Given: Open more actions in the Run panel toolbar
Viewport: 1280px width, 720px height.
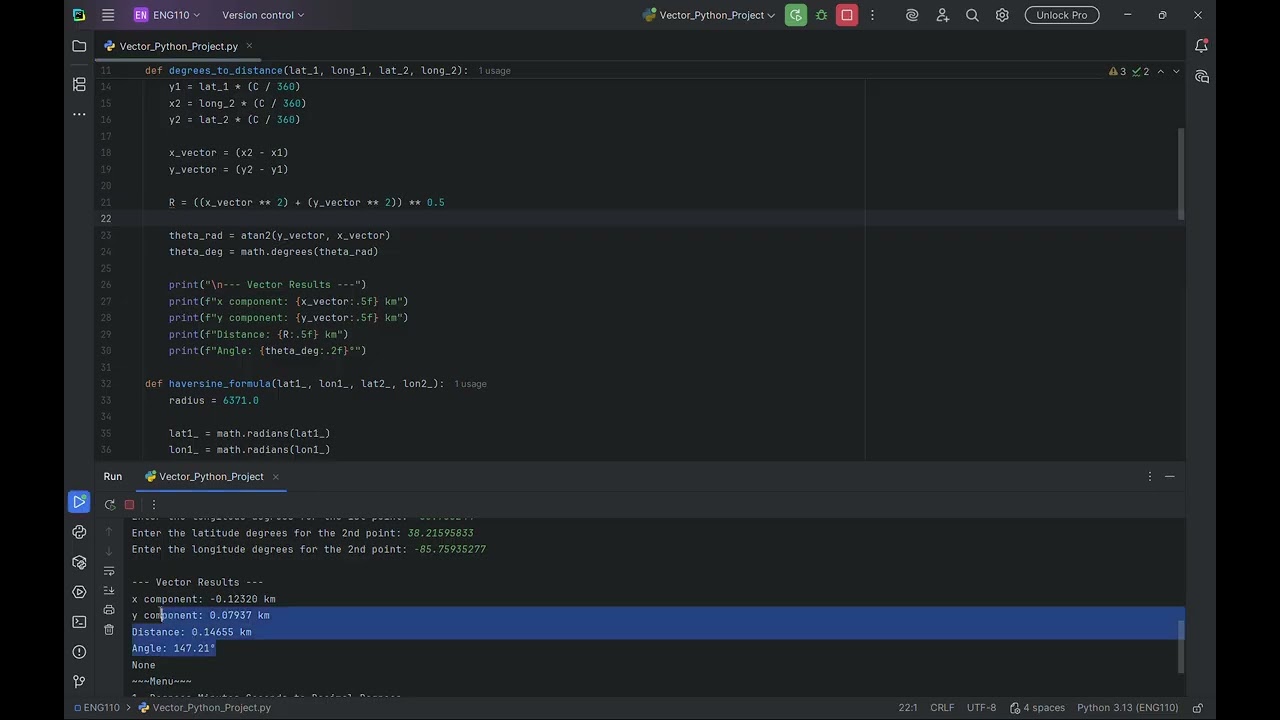Looking at the screenshot, I should (x=153, y=505).
